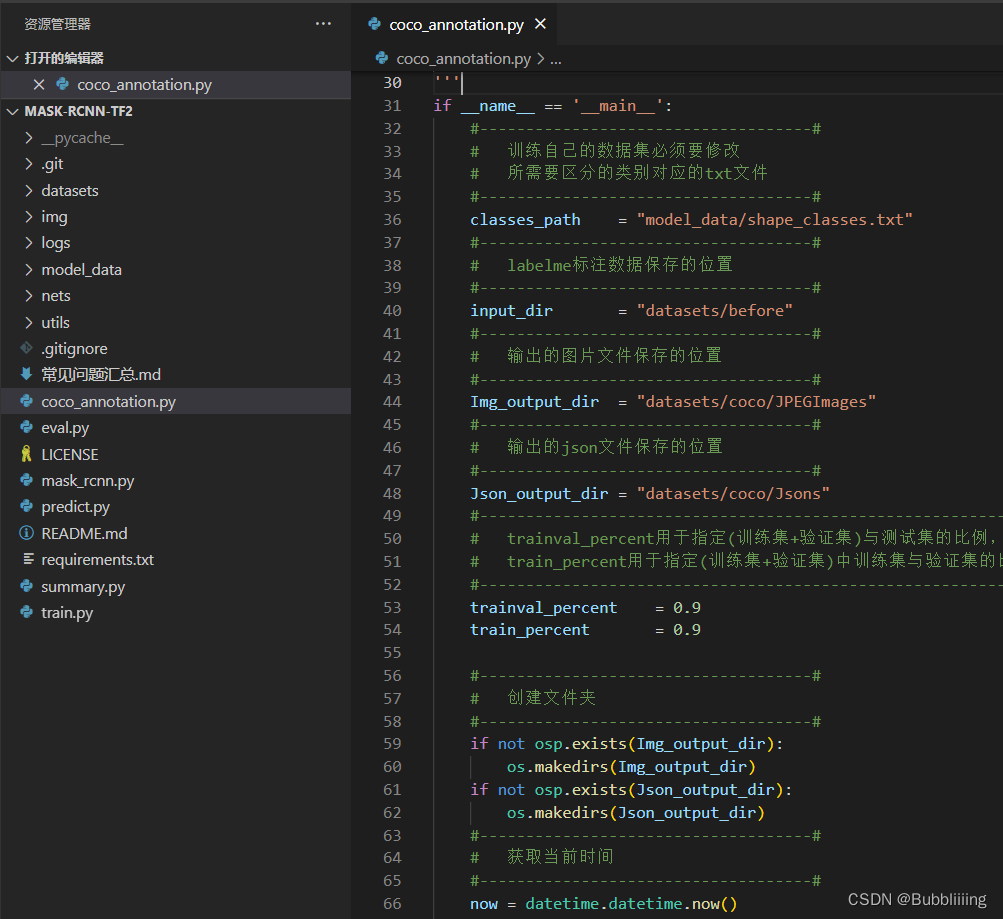Click string "datasets/coco/Jsons"
Screen dimensions: 1003x919
(x=733, y=493)
